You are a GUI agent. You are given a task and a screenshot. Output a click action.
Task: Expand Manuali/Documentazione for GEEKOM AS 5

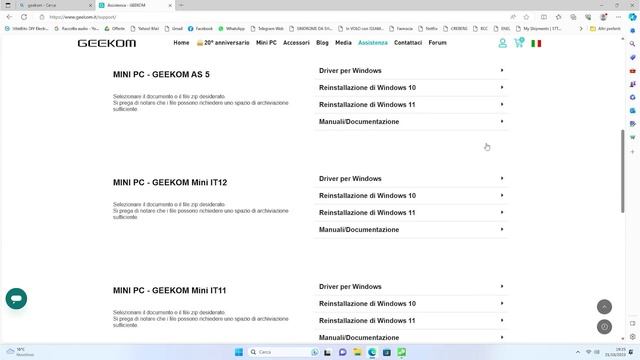coord(411,122)
